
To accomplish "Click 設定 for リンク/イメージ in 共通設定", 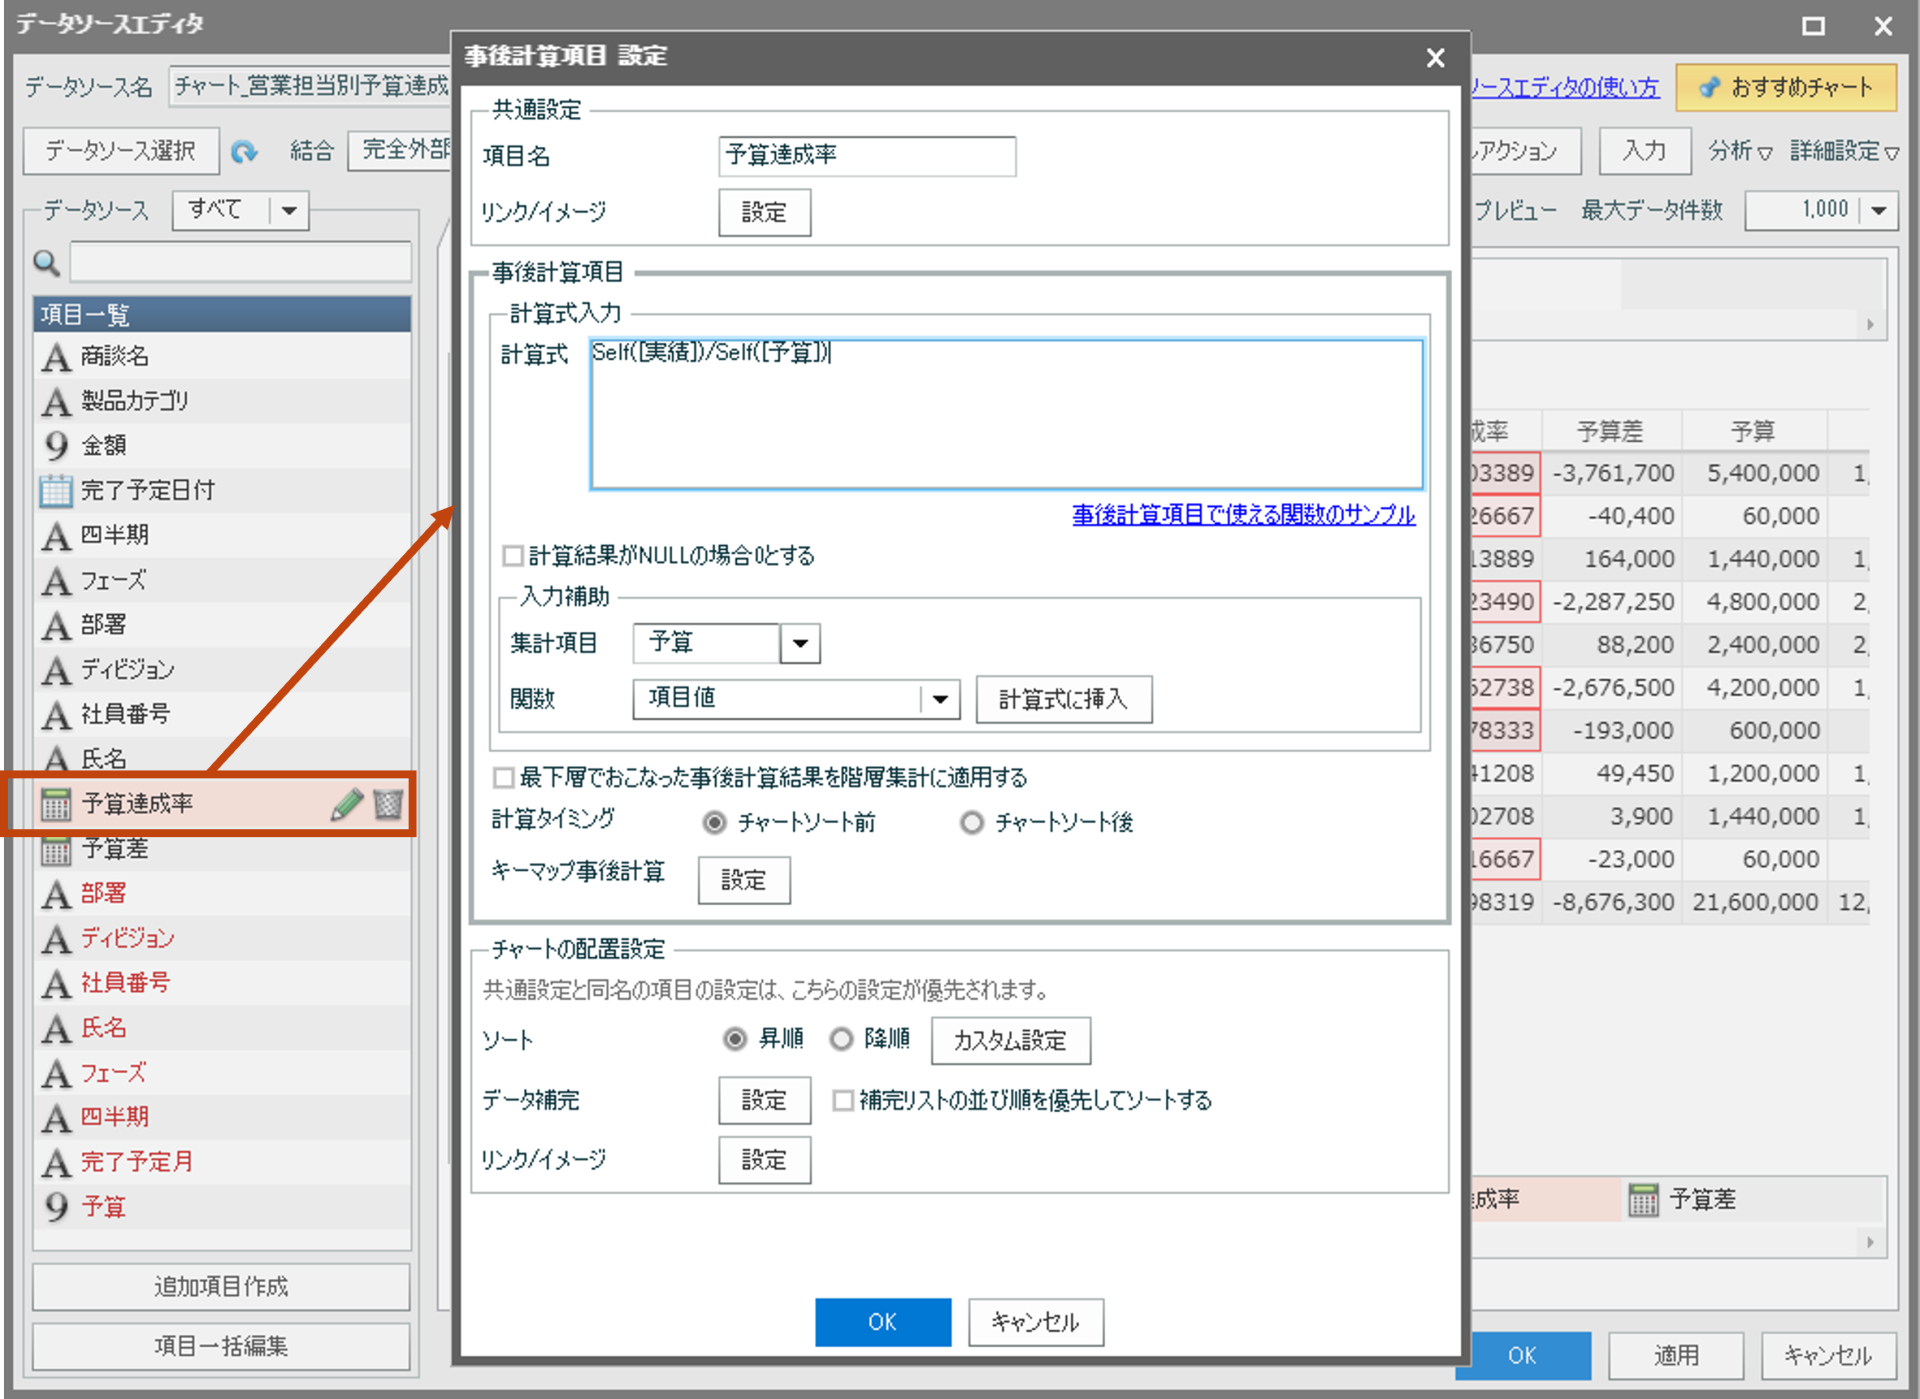I will point(764,212).
